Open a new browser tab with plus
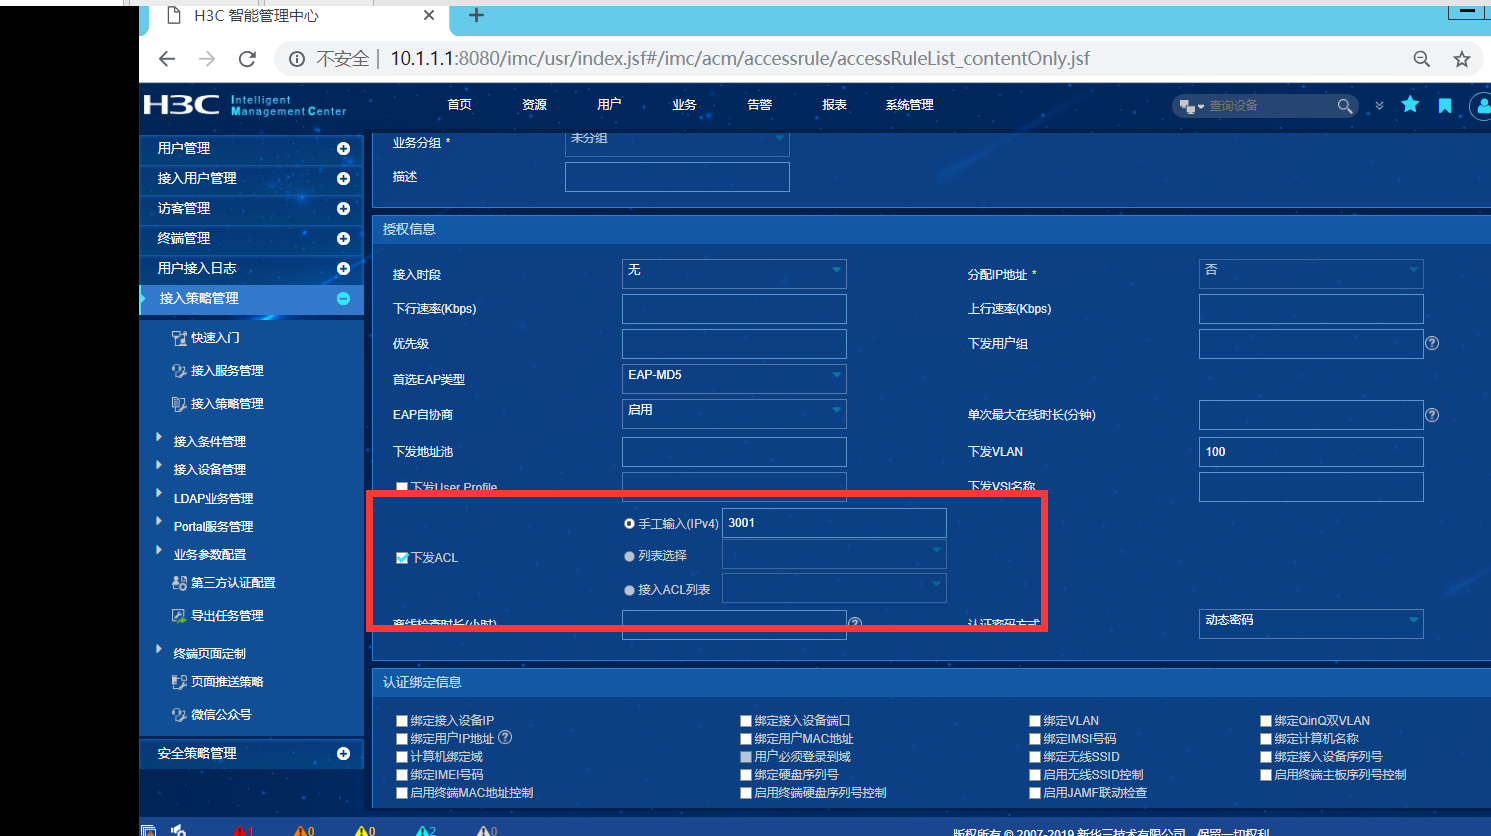The height and width of the screenshot is (836, 1491). (476, 15)
